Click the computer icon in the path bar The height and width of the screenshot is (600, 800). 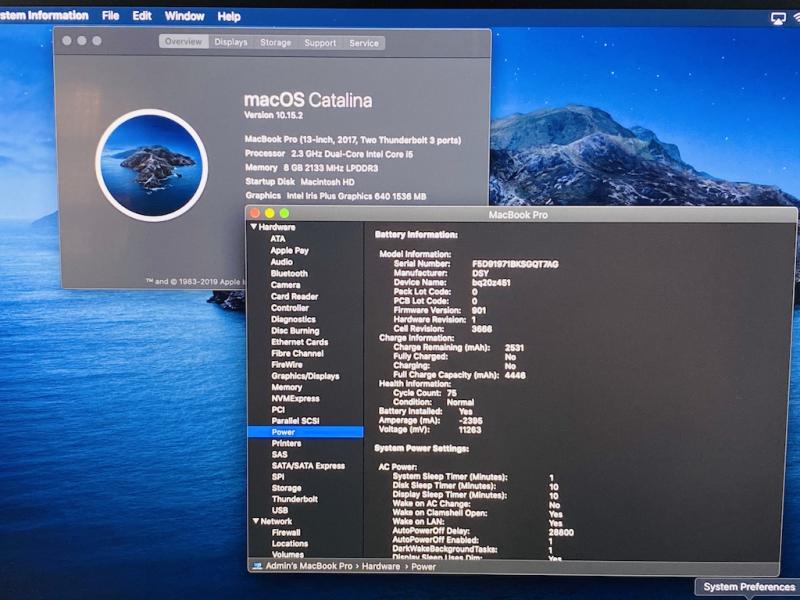[x=257, y=566]
